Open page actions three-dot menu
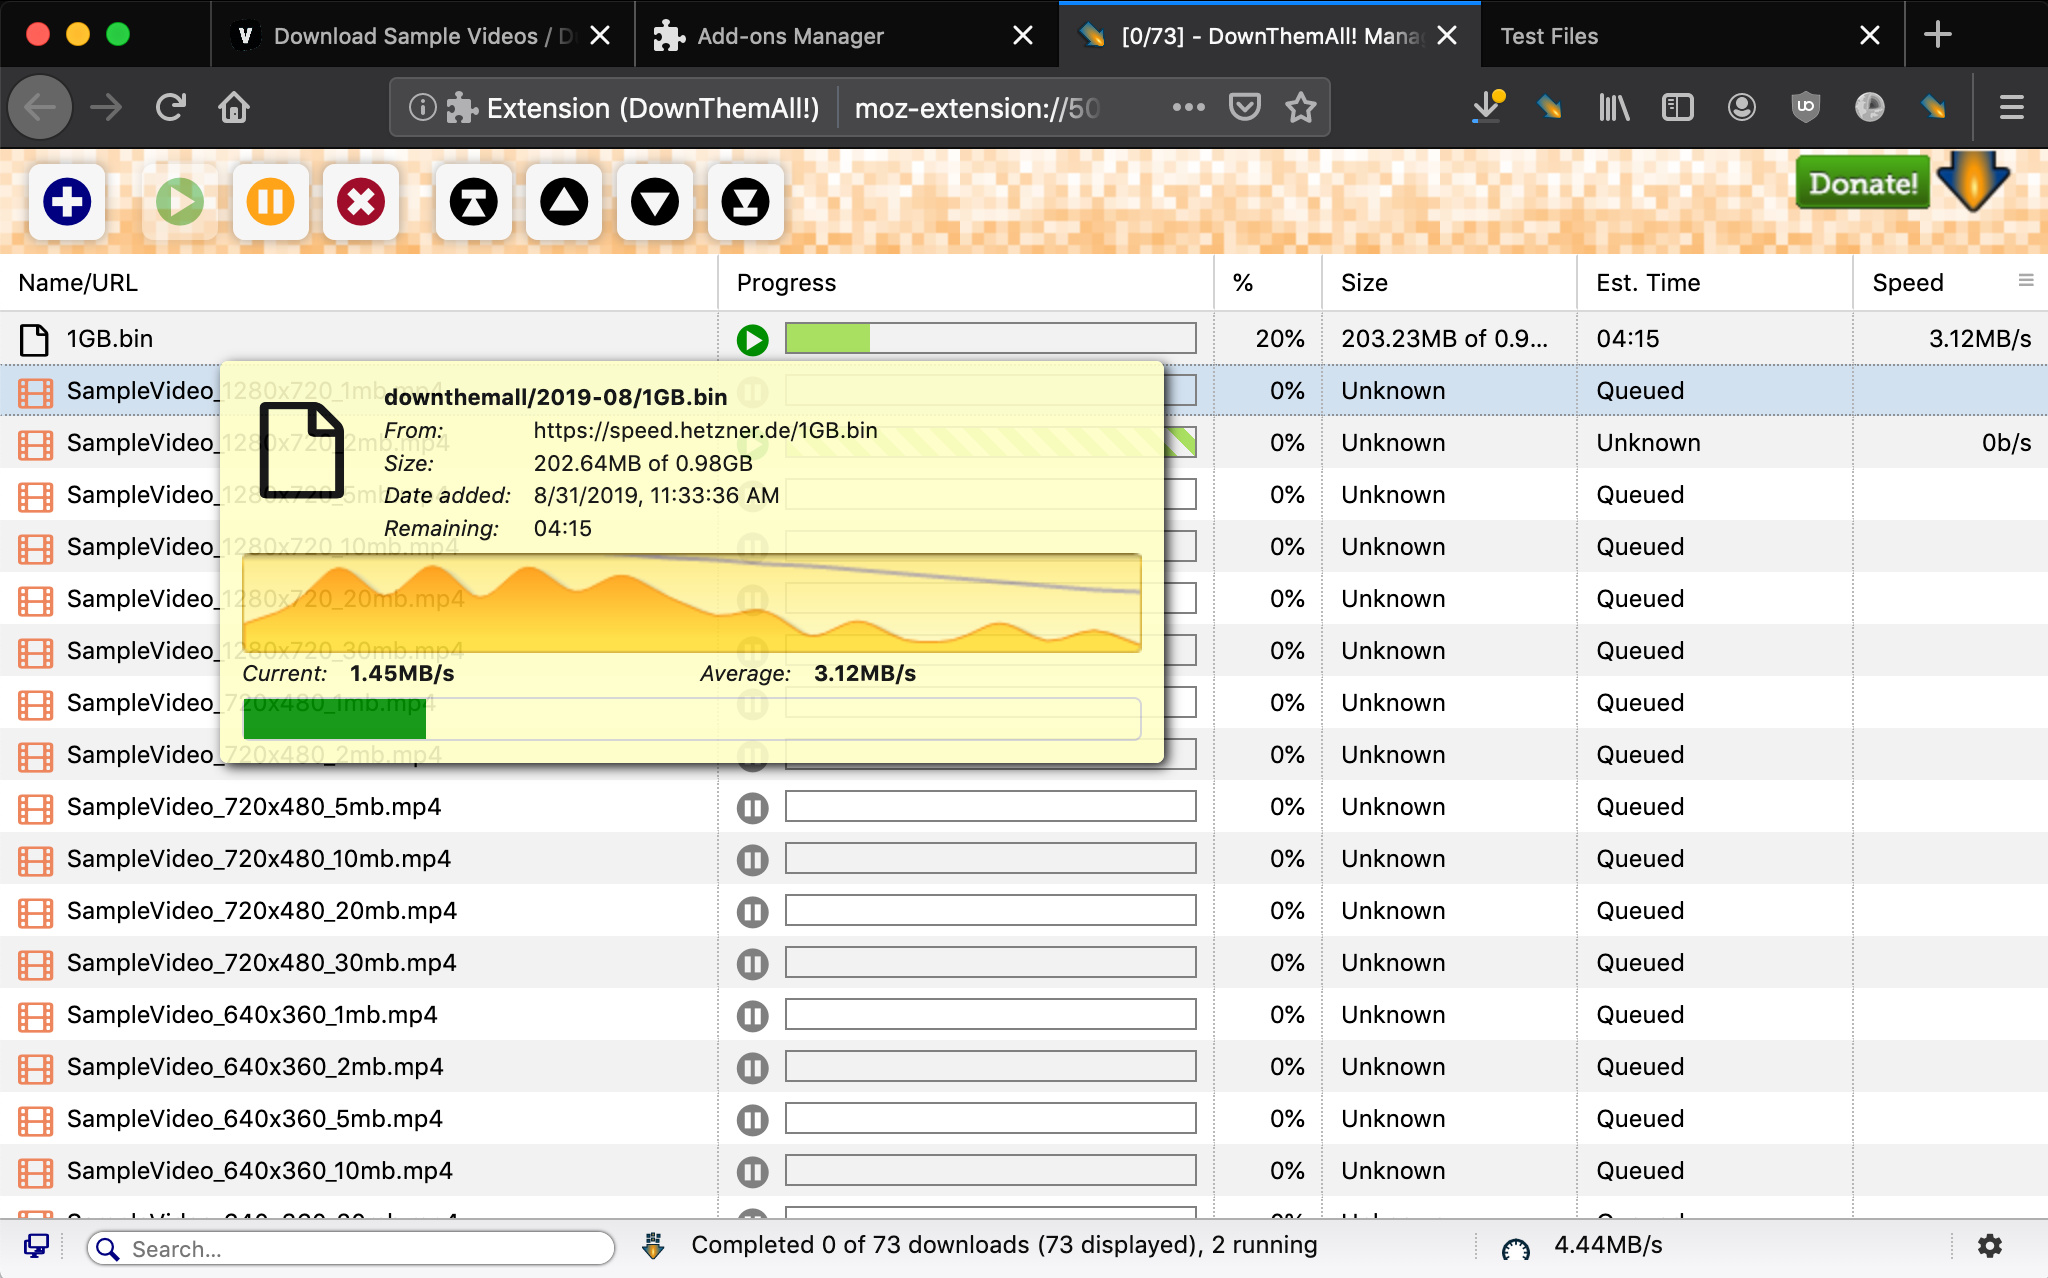Viewport: 2048px width, 1278px height. point(1188,107)
